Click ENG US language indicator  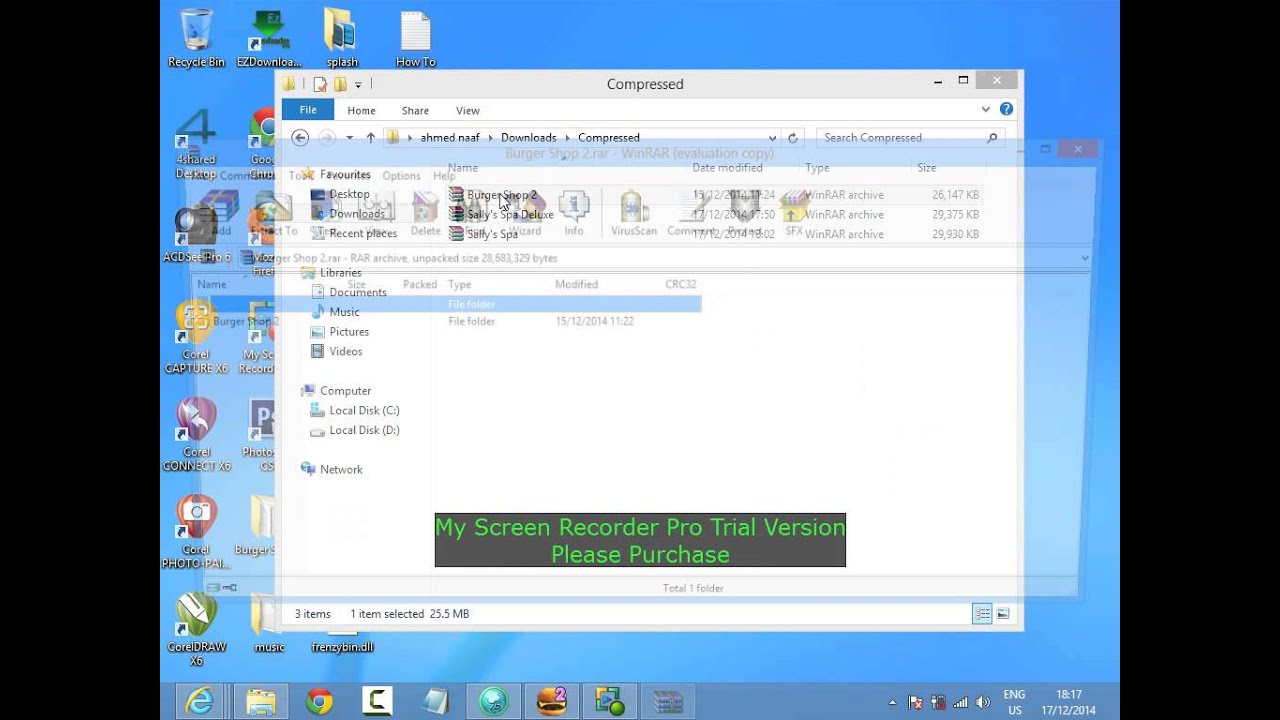pos(1014,702)
